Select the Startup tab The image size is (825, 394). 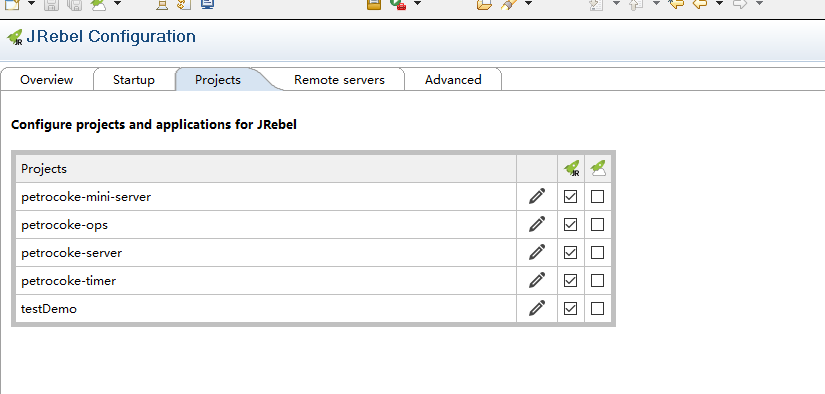click(134, 80)
